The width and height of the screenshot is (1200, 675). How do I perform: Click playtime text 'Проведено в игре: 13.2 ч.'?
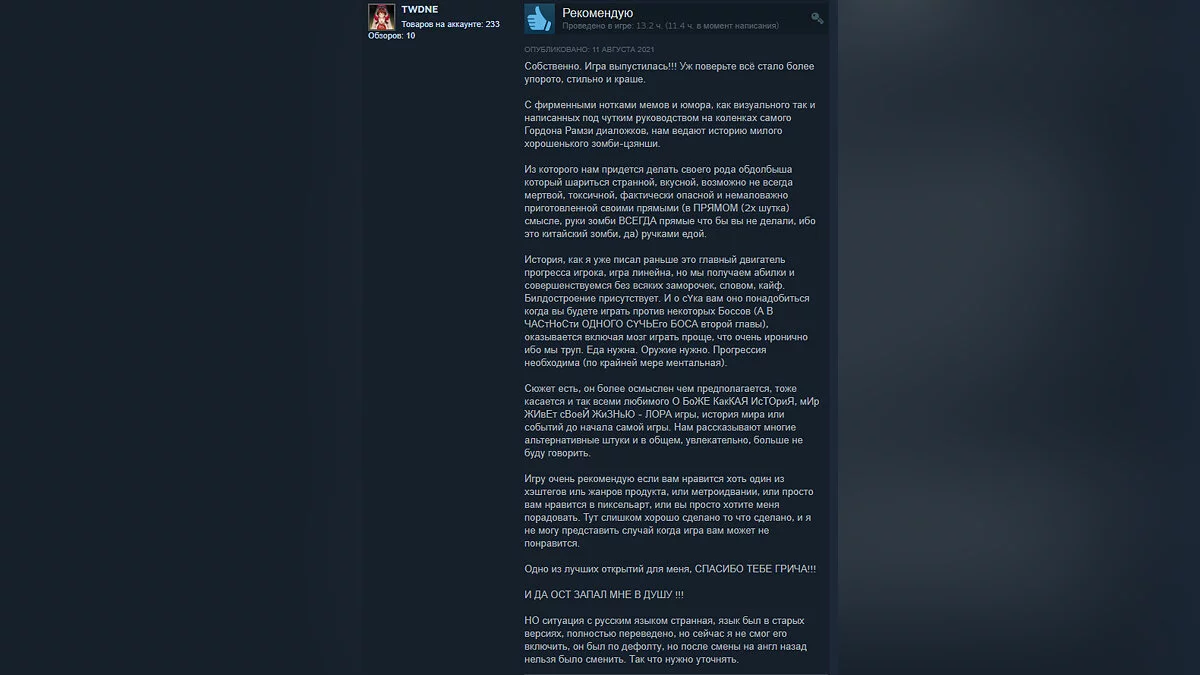(x=620, y=26)
